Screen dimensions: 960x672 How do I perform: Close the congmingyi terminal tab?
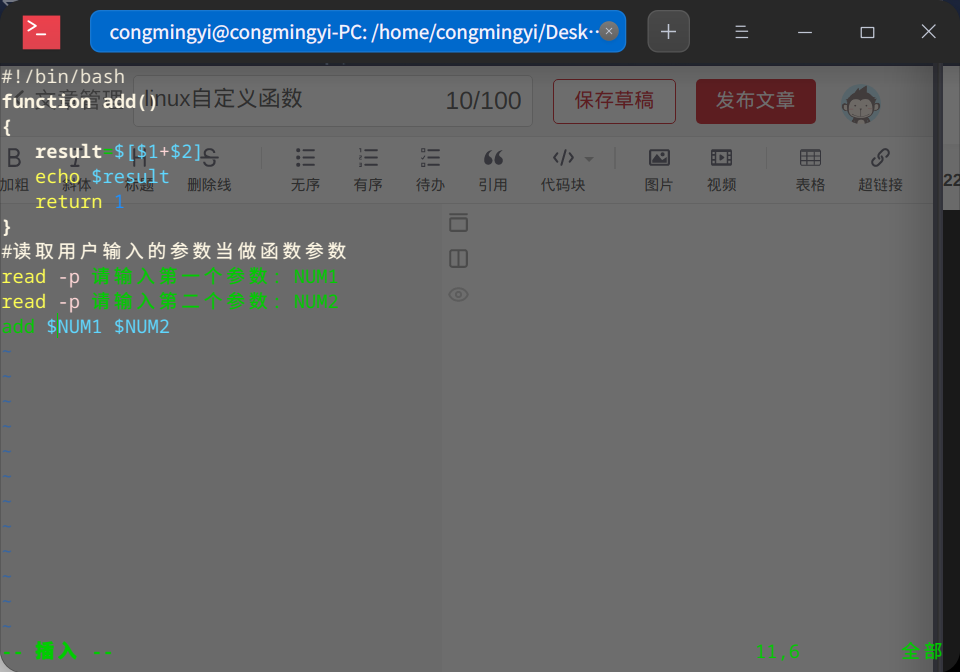pyautogui.click(x=609, y=31)
